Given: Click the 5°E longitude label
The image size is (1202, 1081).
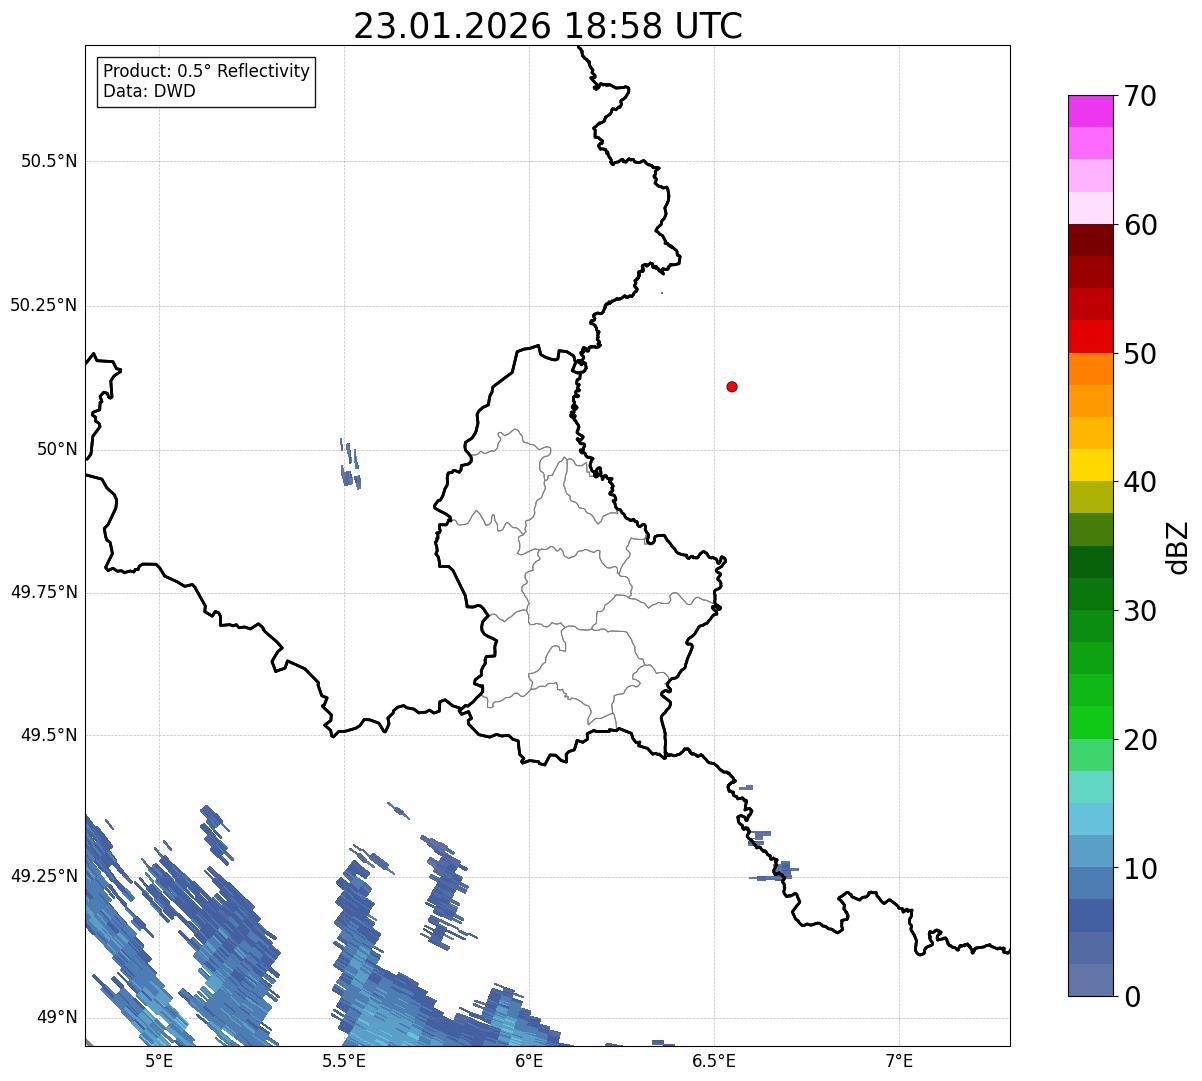Looking at the screenshot, I should 159,1061.
